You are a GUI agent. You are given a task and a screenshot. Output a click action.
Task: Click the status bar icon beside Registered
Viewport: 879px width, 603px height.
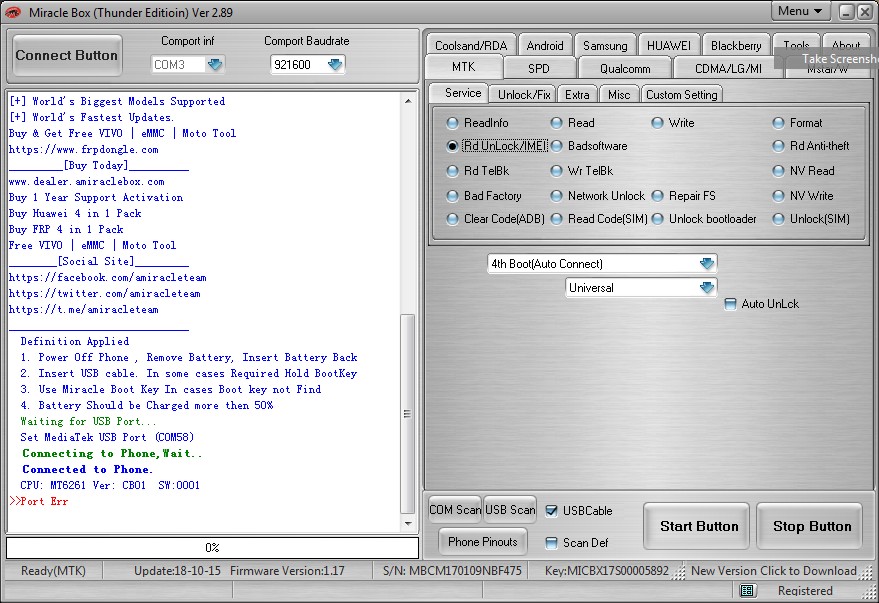tap(747, 590)
